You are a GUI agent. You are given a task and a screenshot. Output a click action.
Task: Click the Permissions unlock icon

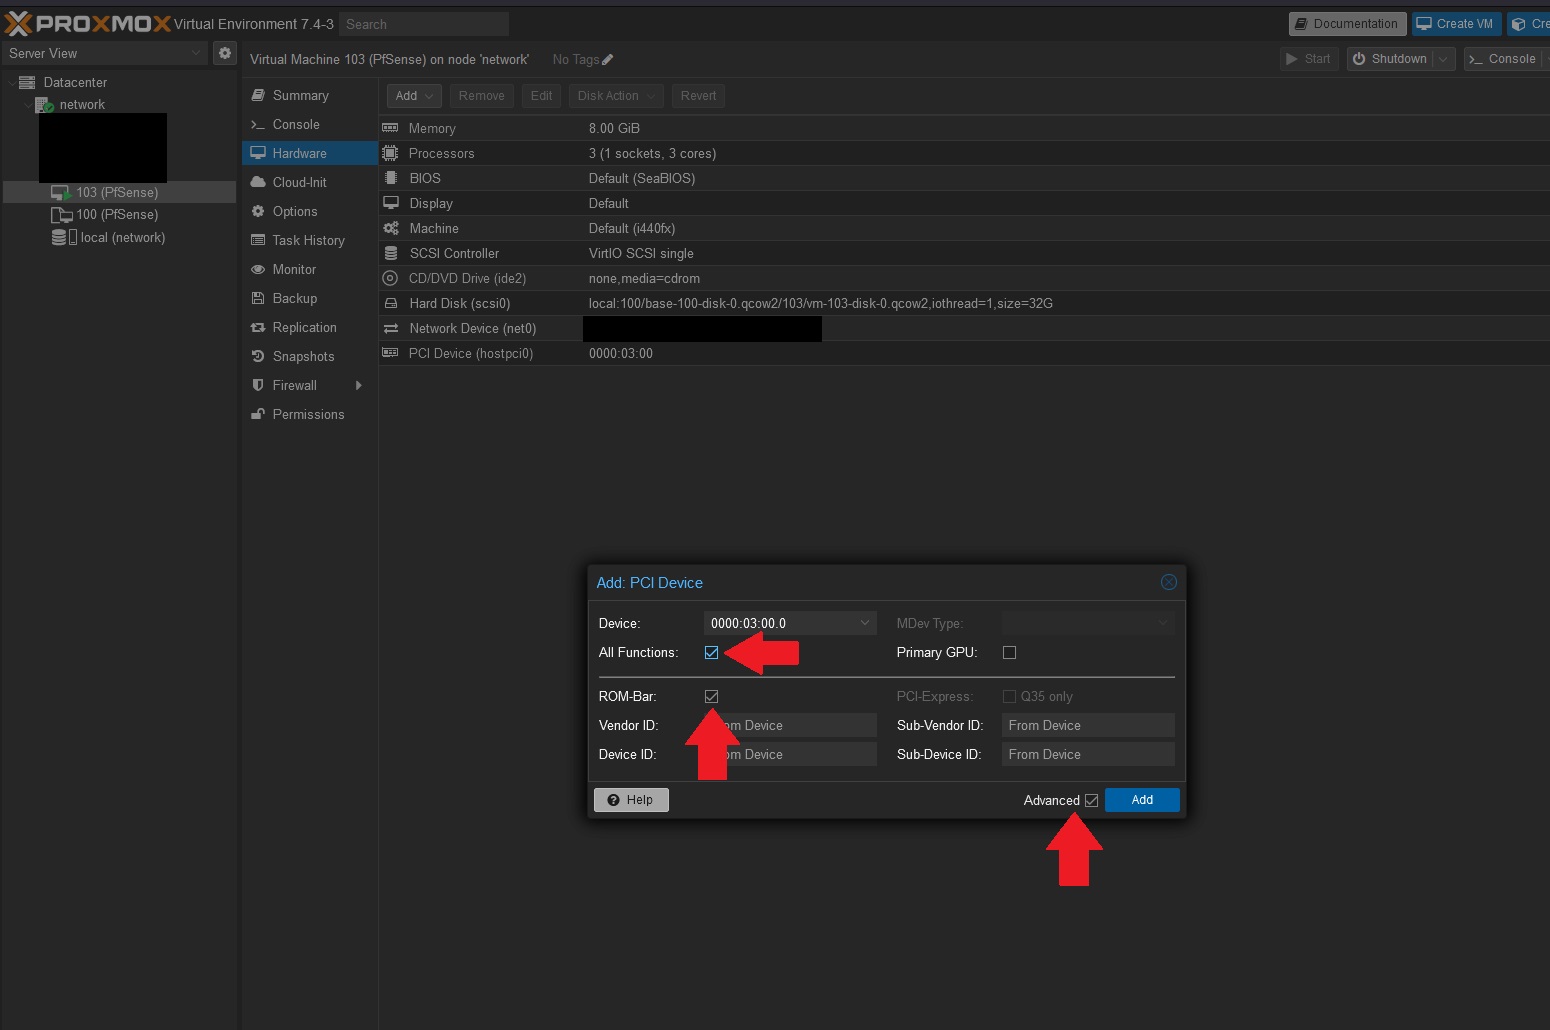pyautogui.click(x=258, y=414)
